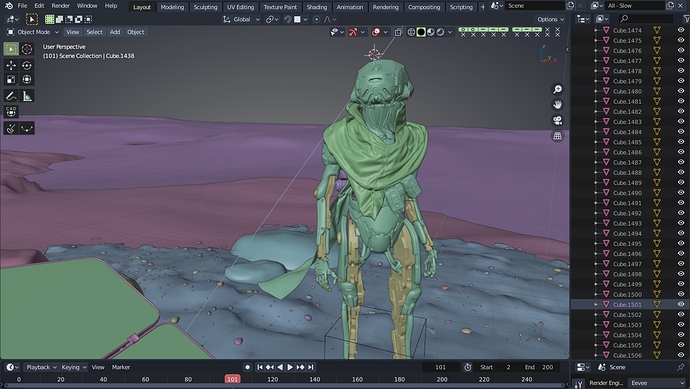Open the viewport Object menu
Screen dimensions: 690x389
[x=136, y=32]
